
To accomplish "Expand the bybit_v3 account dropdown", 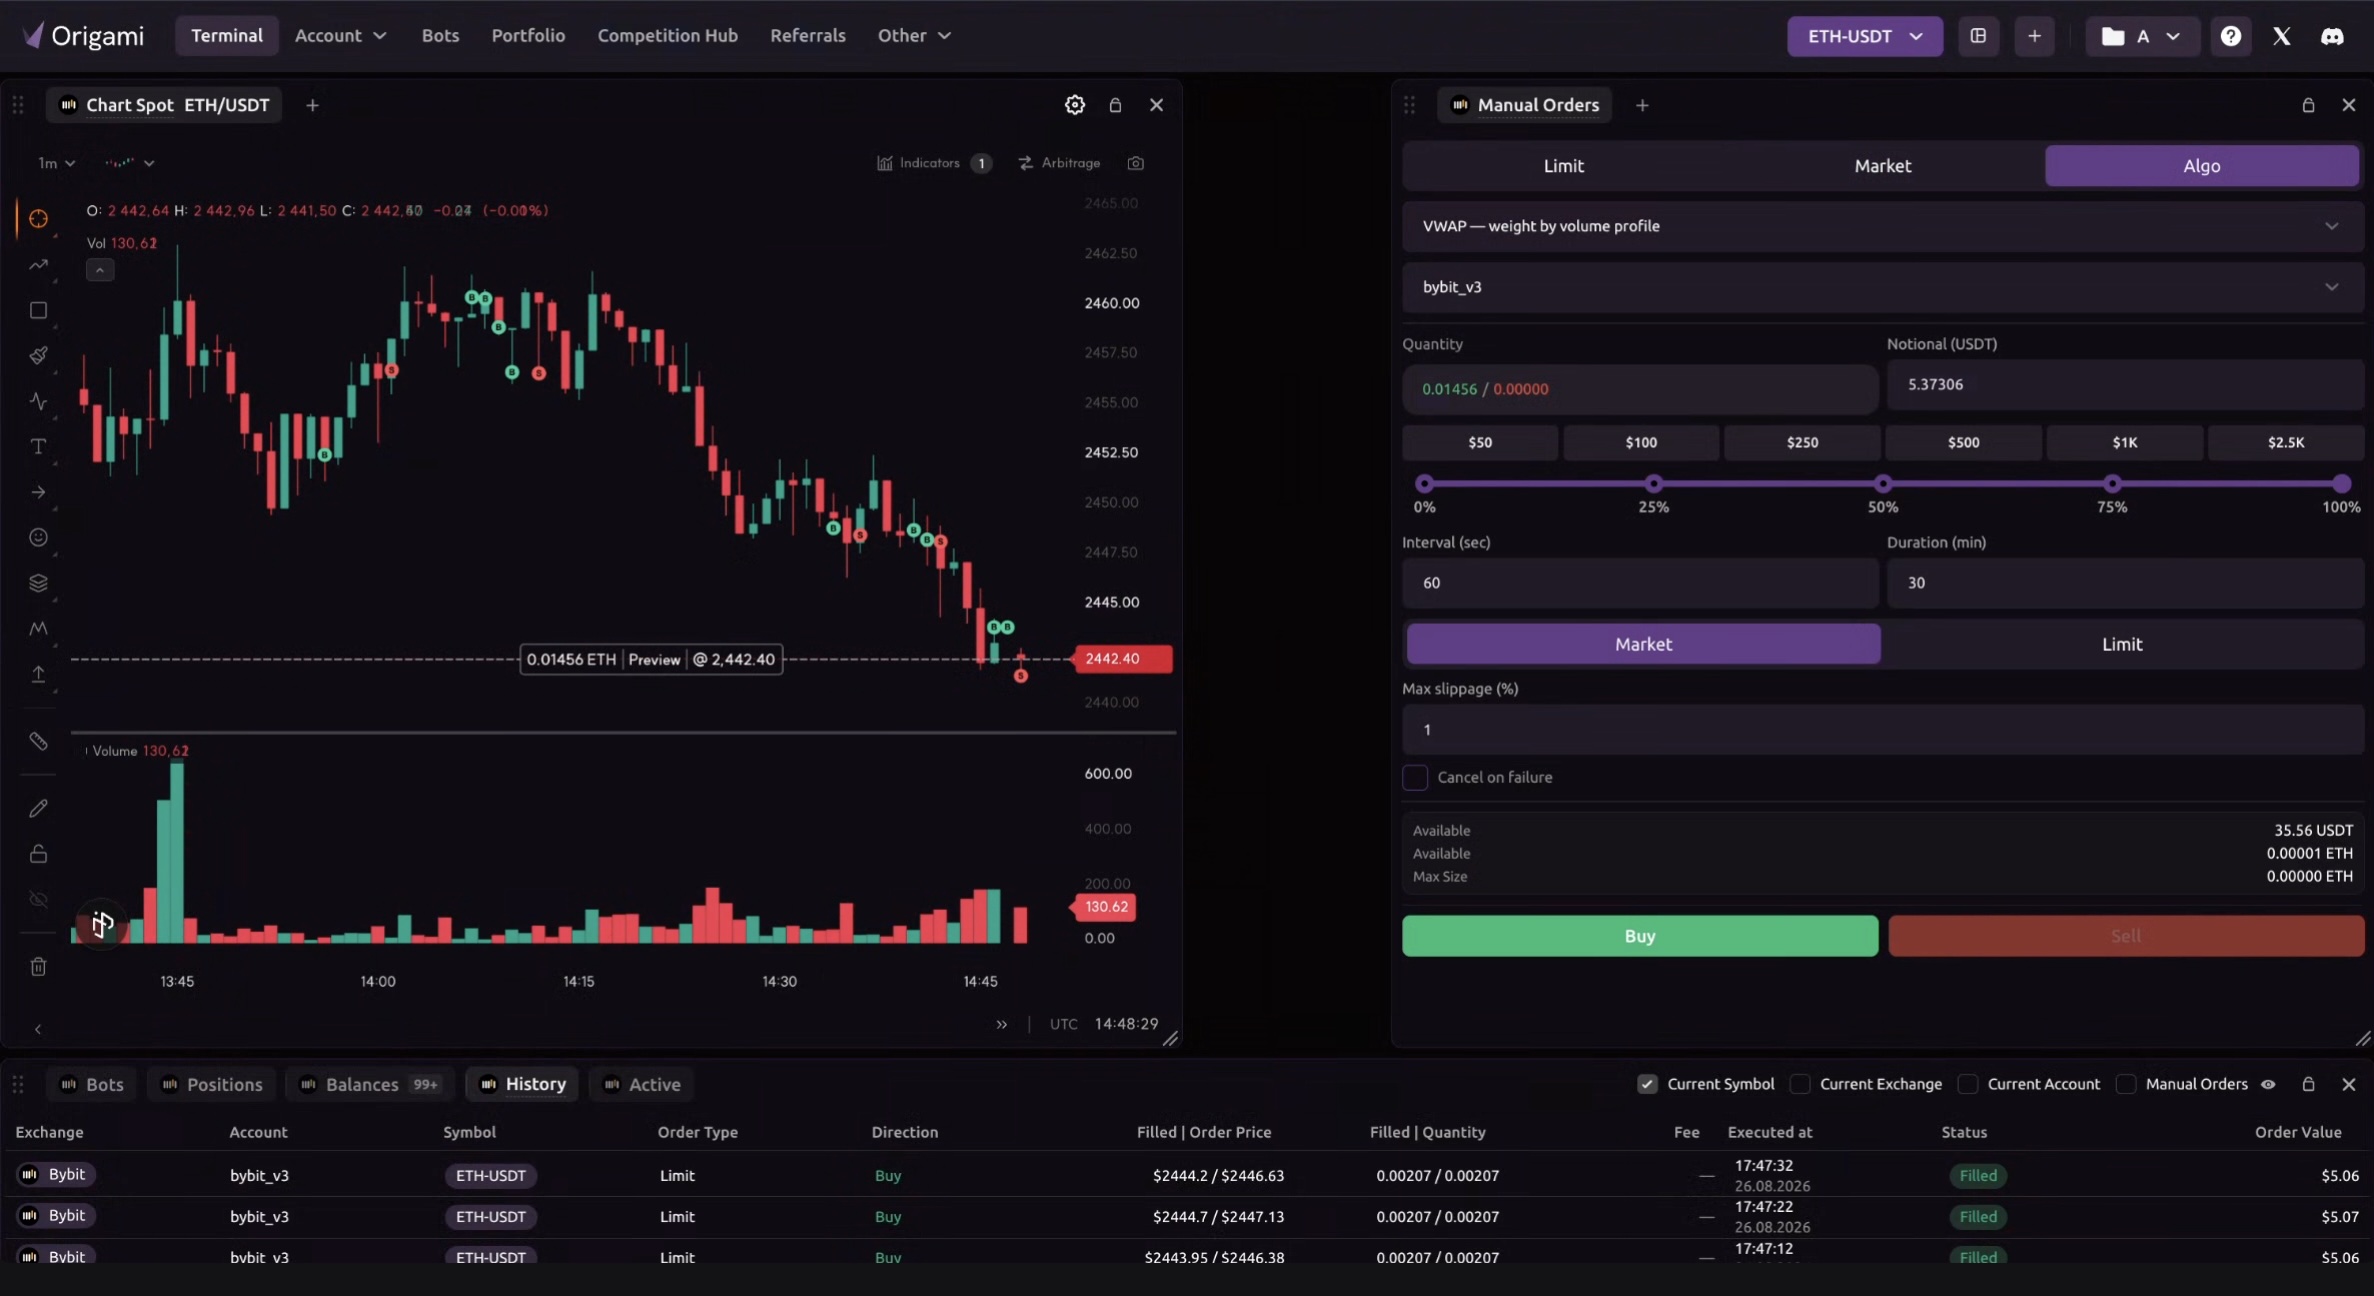I will [1883, 287].
